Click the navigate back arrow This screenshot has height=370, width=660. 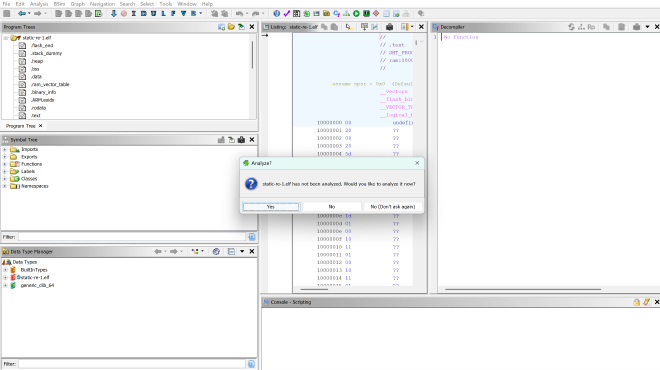tap(22, 13)
